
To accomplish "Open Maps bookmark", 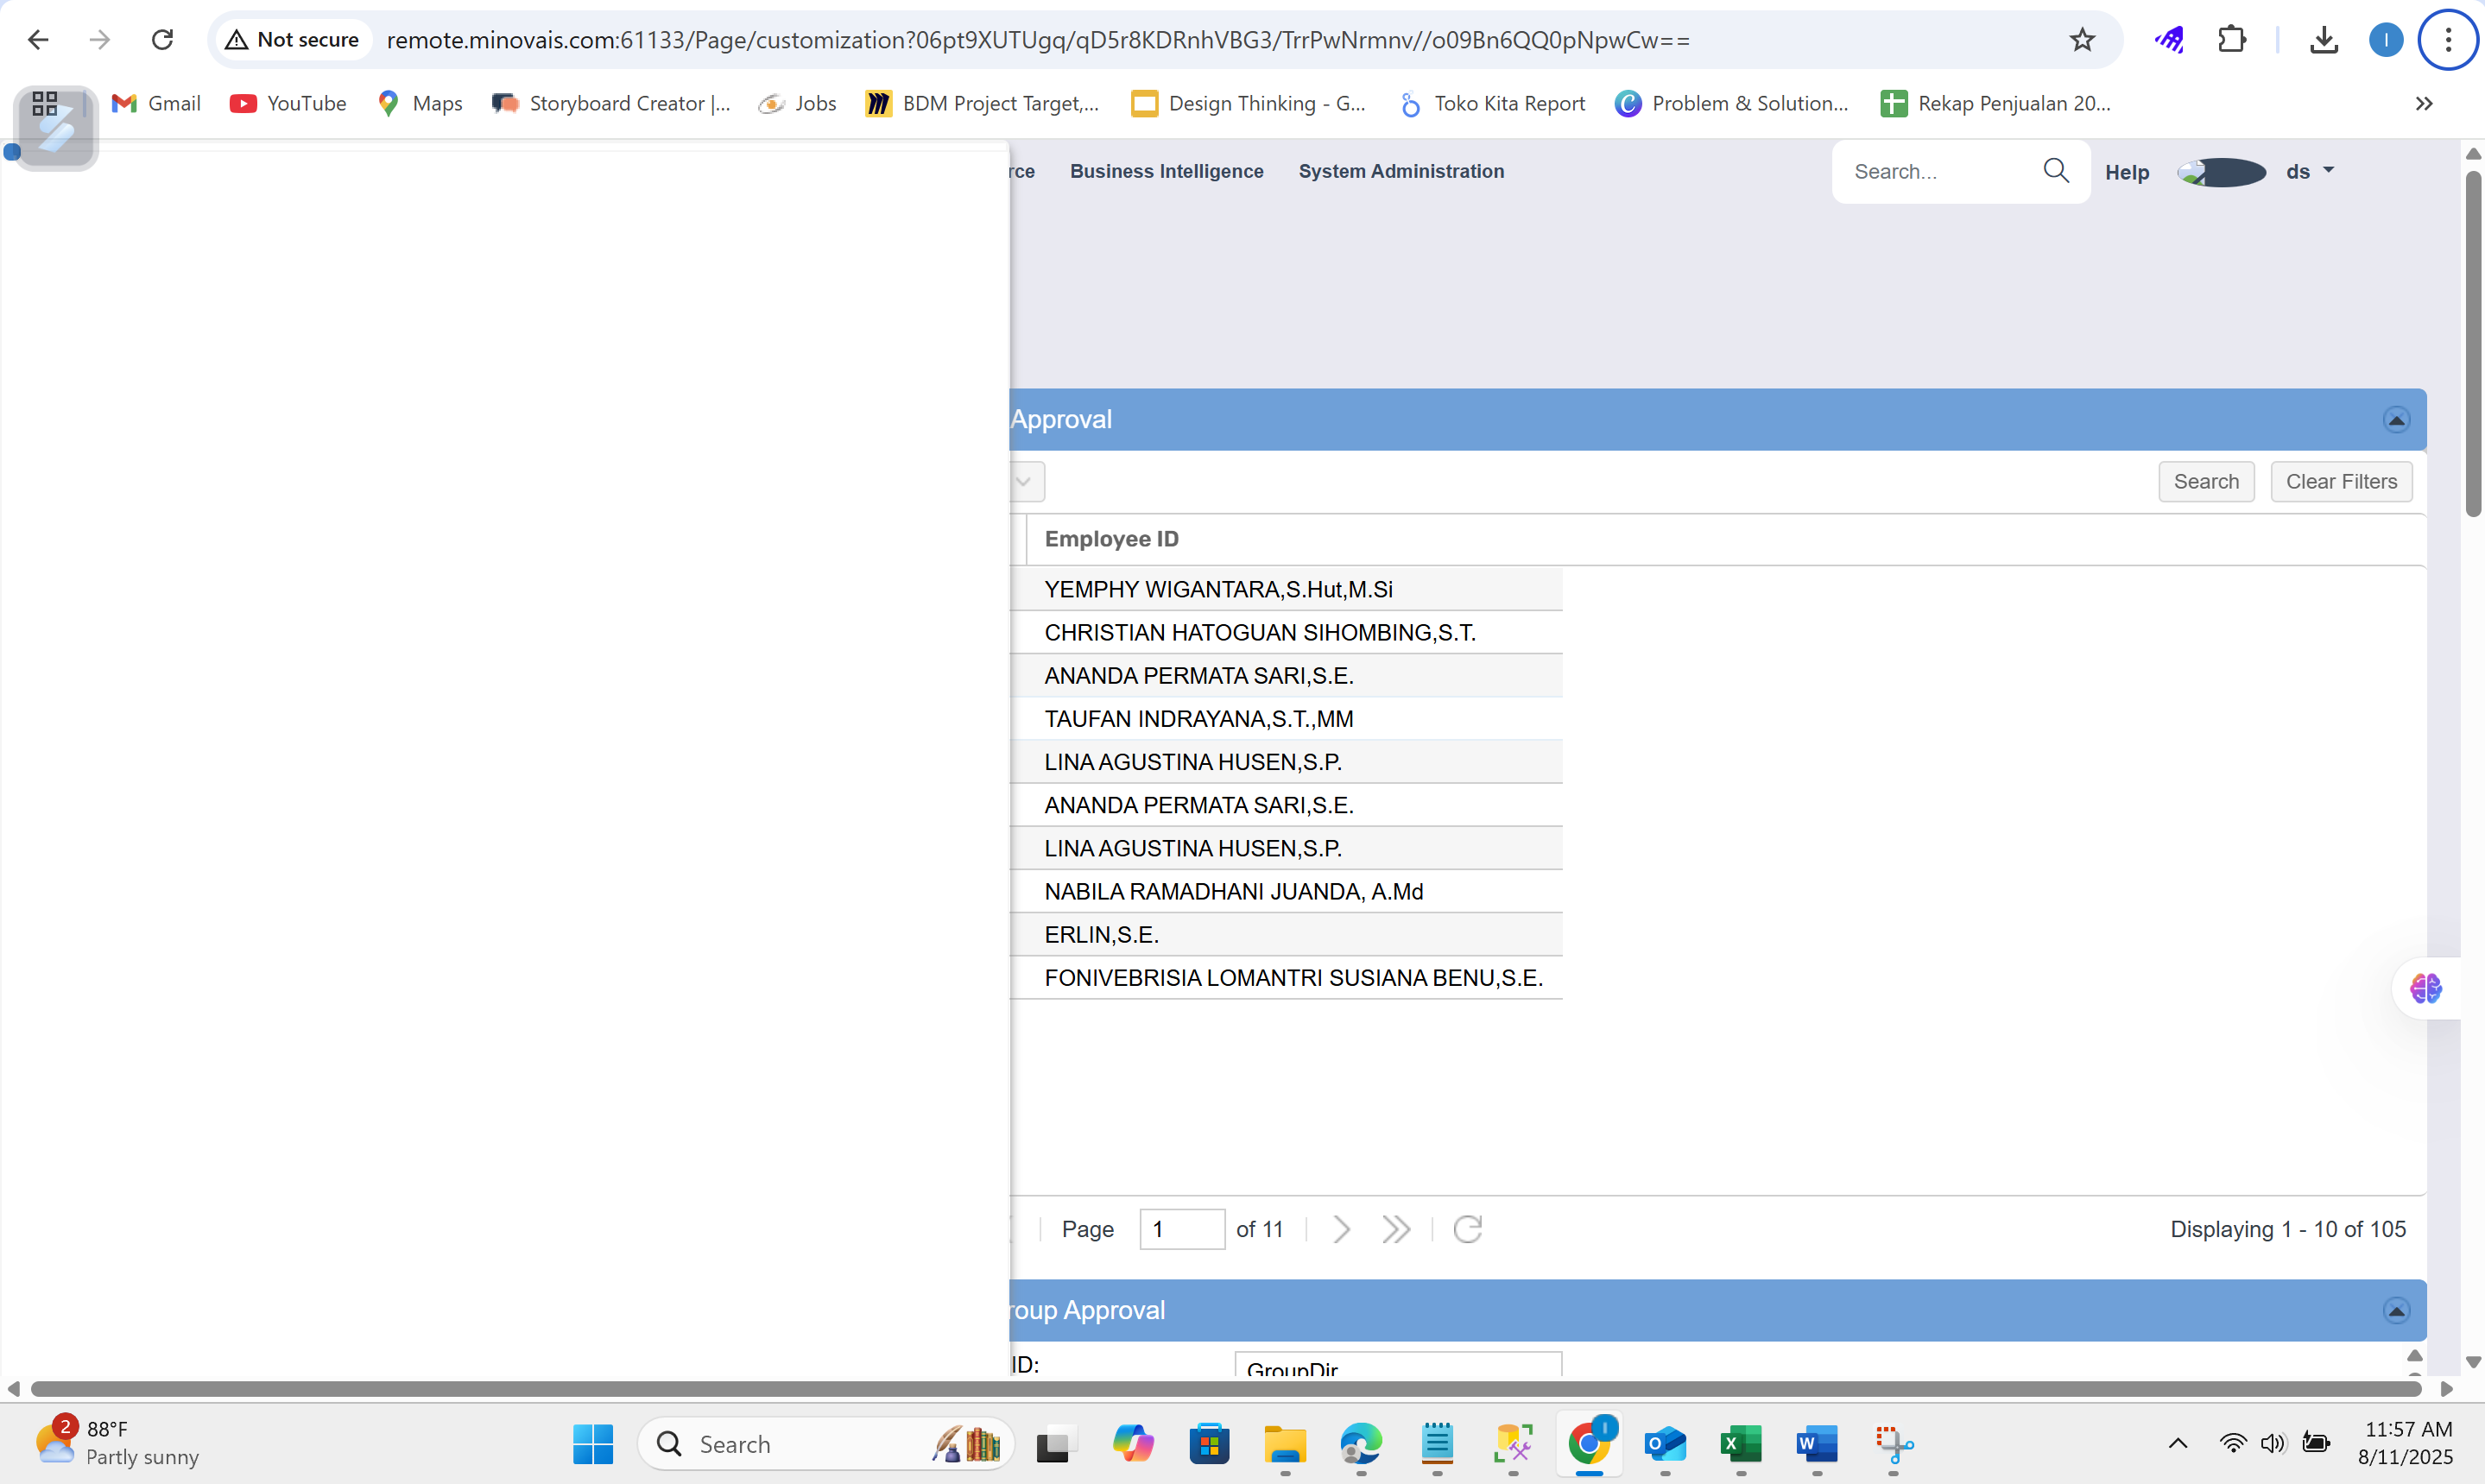I will [x=420, y=103].
